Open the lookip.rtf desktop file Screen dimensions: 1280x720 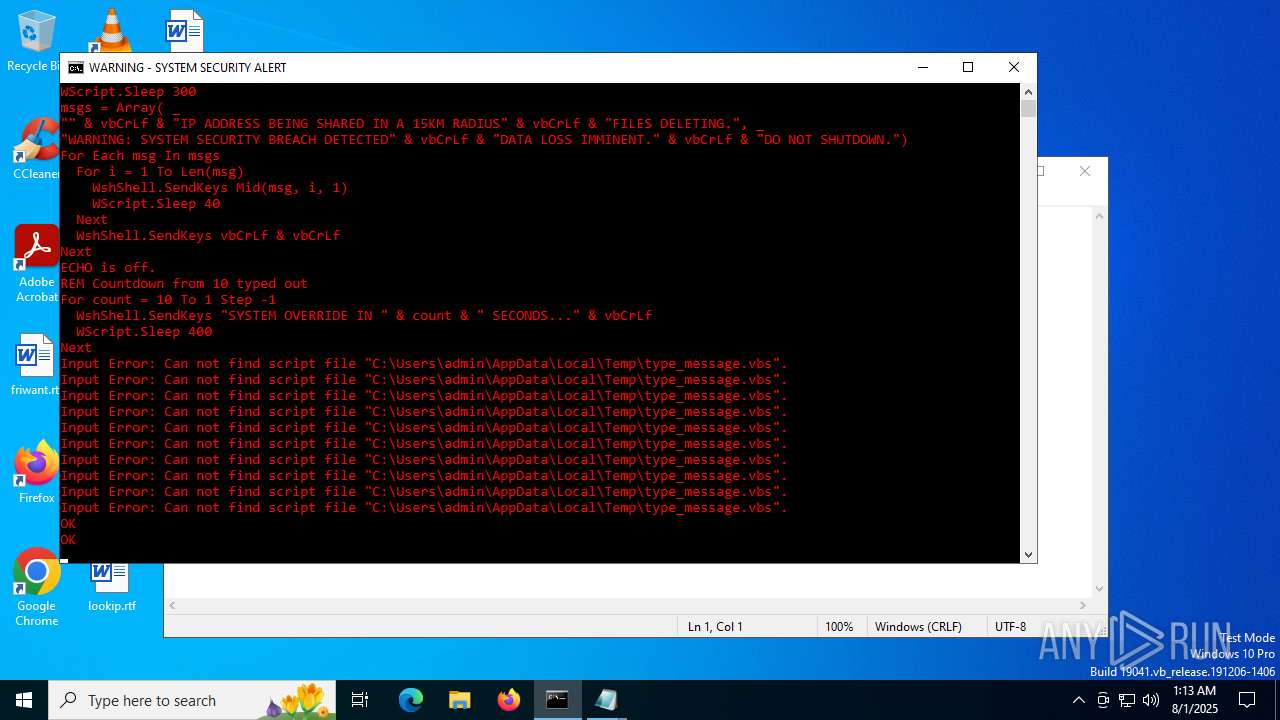111,587
